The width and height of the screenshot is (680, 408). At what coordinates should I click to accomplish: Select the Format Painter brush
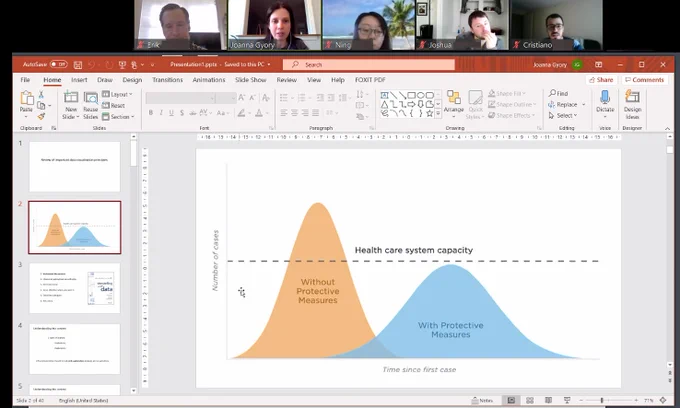click(x=41, y=116)
